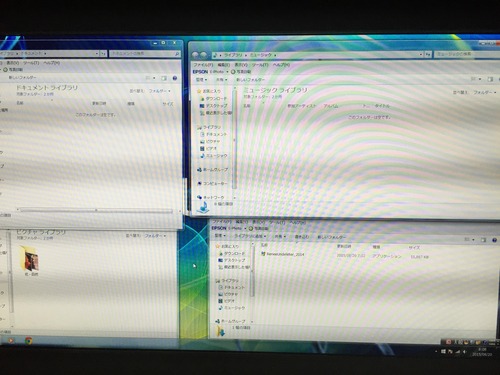Toggle preview pane in the bottom-right Explorer window
The height and width of the screenshot is (375, 500).
(483, 240)
